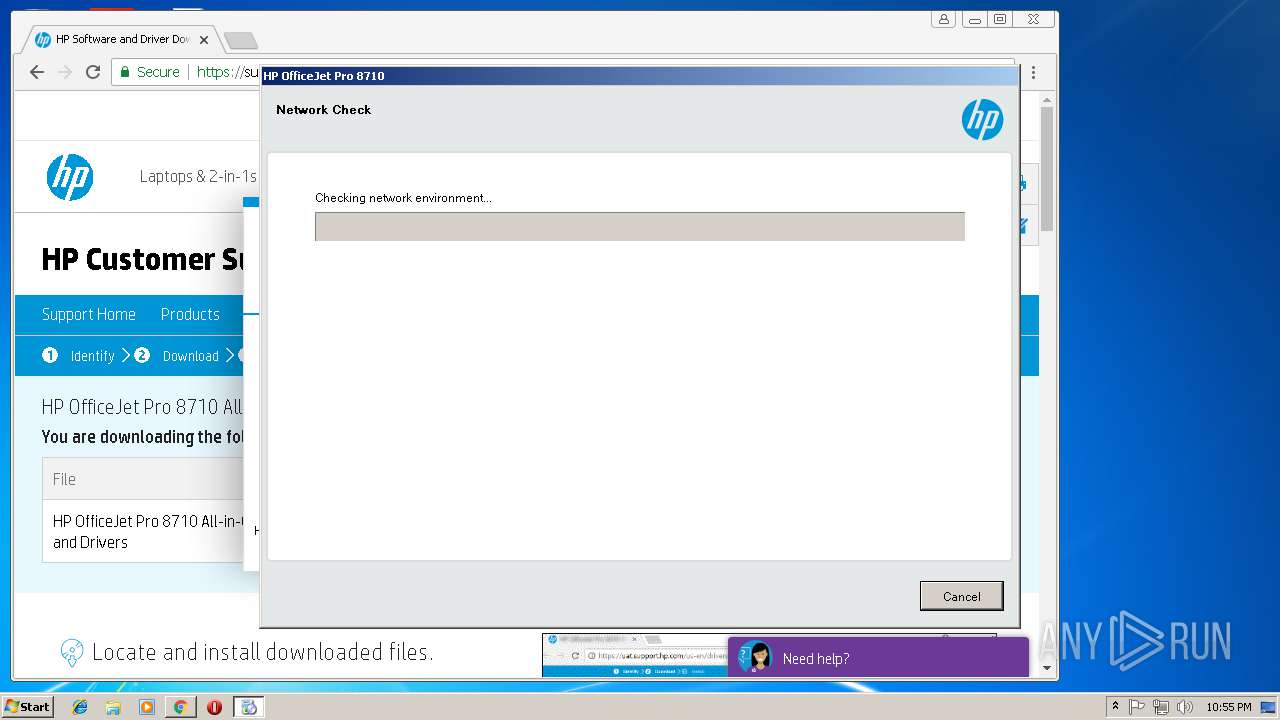
Task: Launch Internet Explorer from taskbar
Action: click(80, 707)
